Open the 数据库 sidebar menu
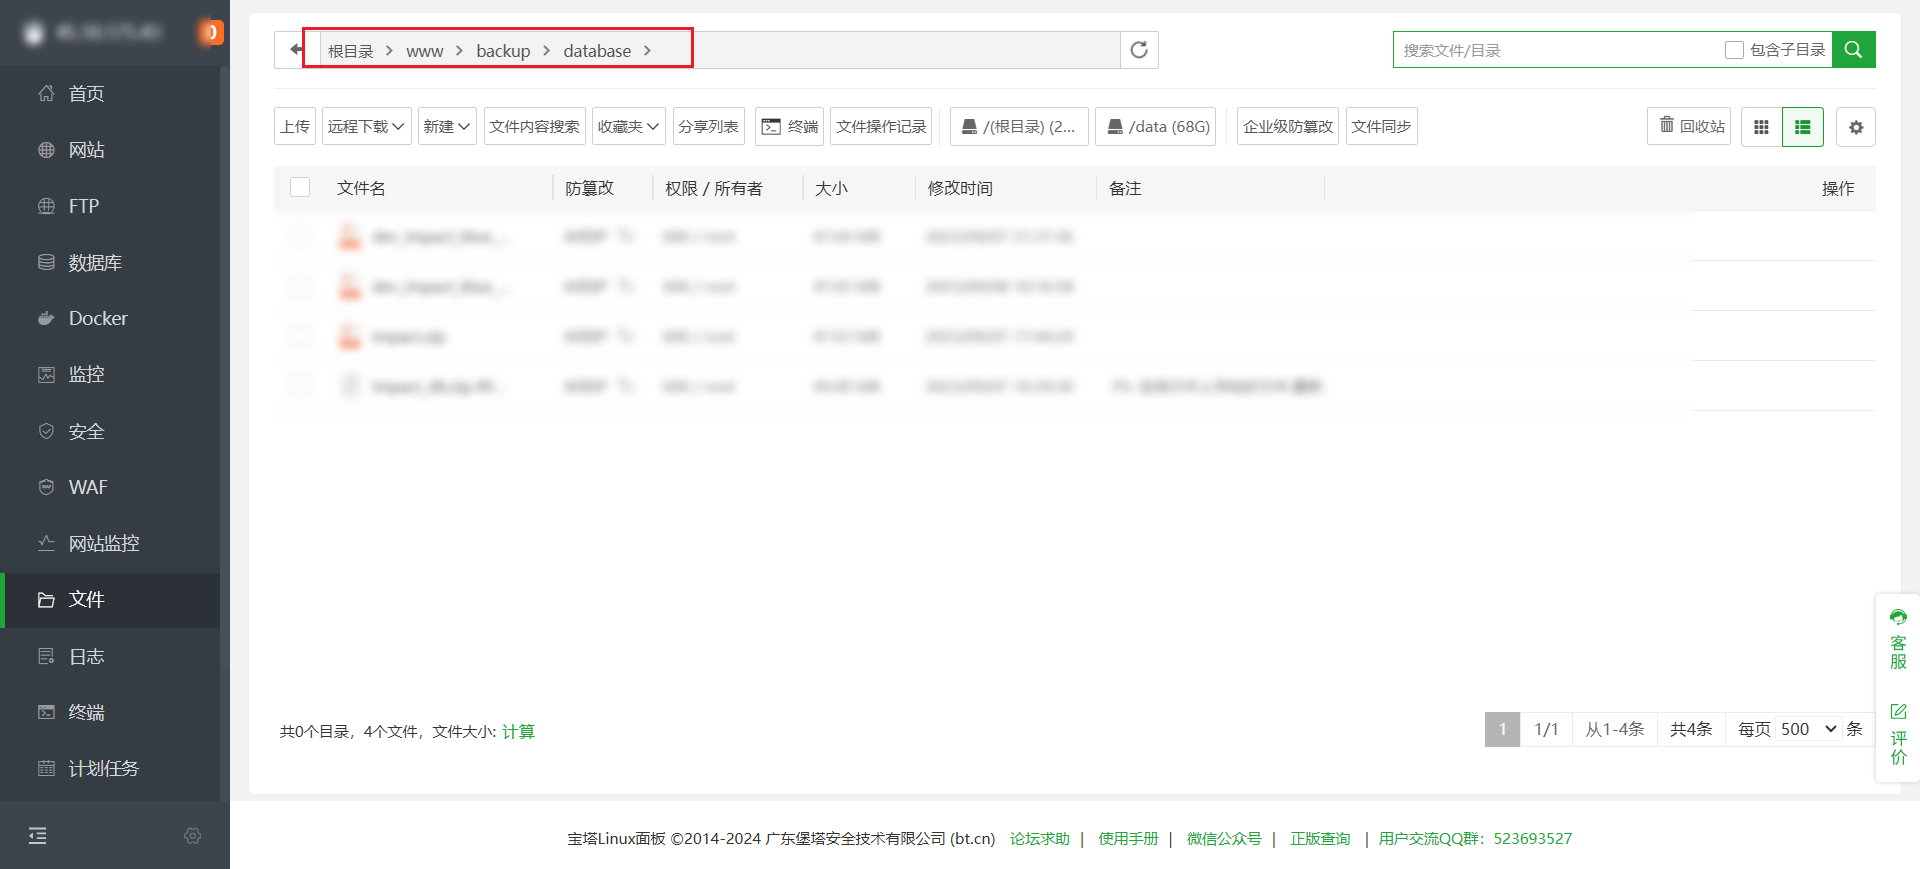This screenshot has width=1920, height=869. 95,263
